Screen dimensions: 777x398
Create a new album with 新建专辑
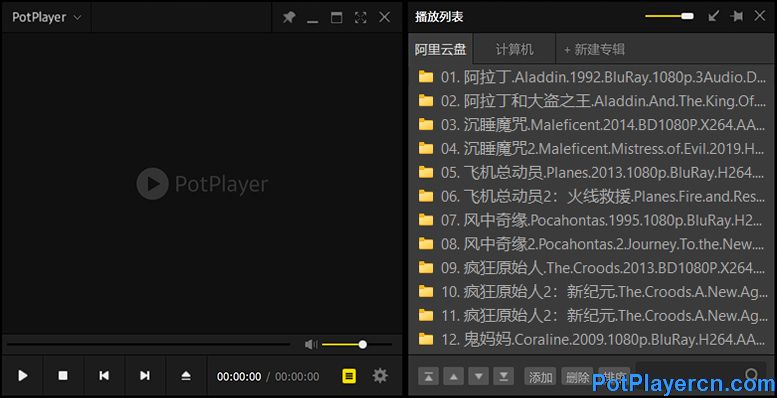point(594,49)
